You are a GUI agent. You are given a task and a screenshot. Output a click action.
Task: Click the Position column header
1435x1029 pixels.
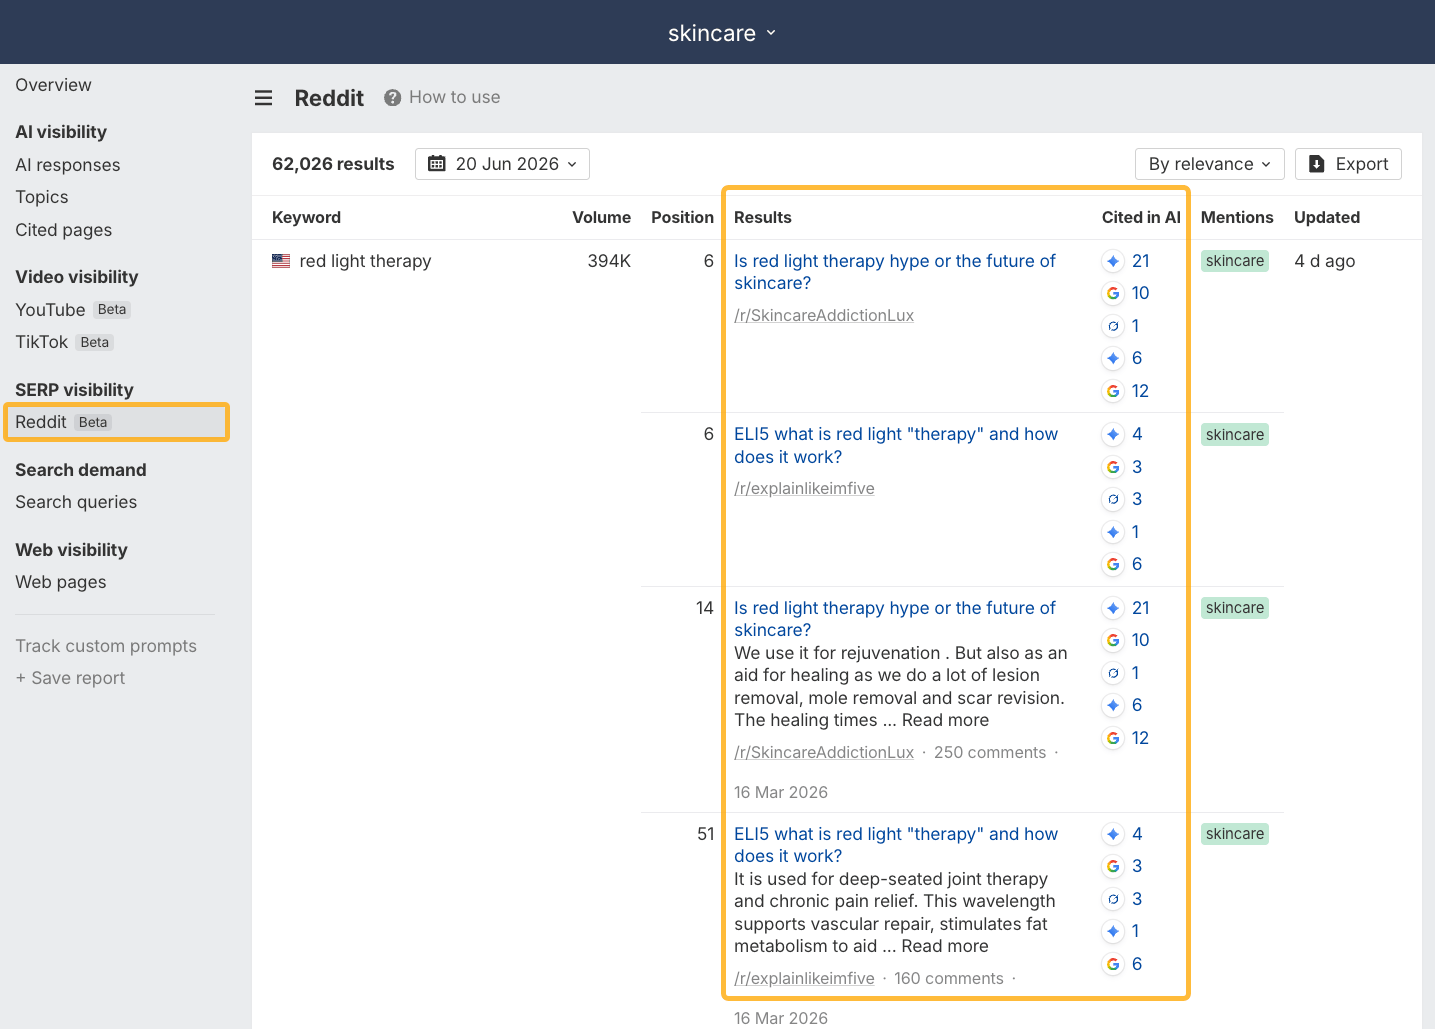[682, 217]
